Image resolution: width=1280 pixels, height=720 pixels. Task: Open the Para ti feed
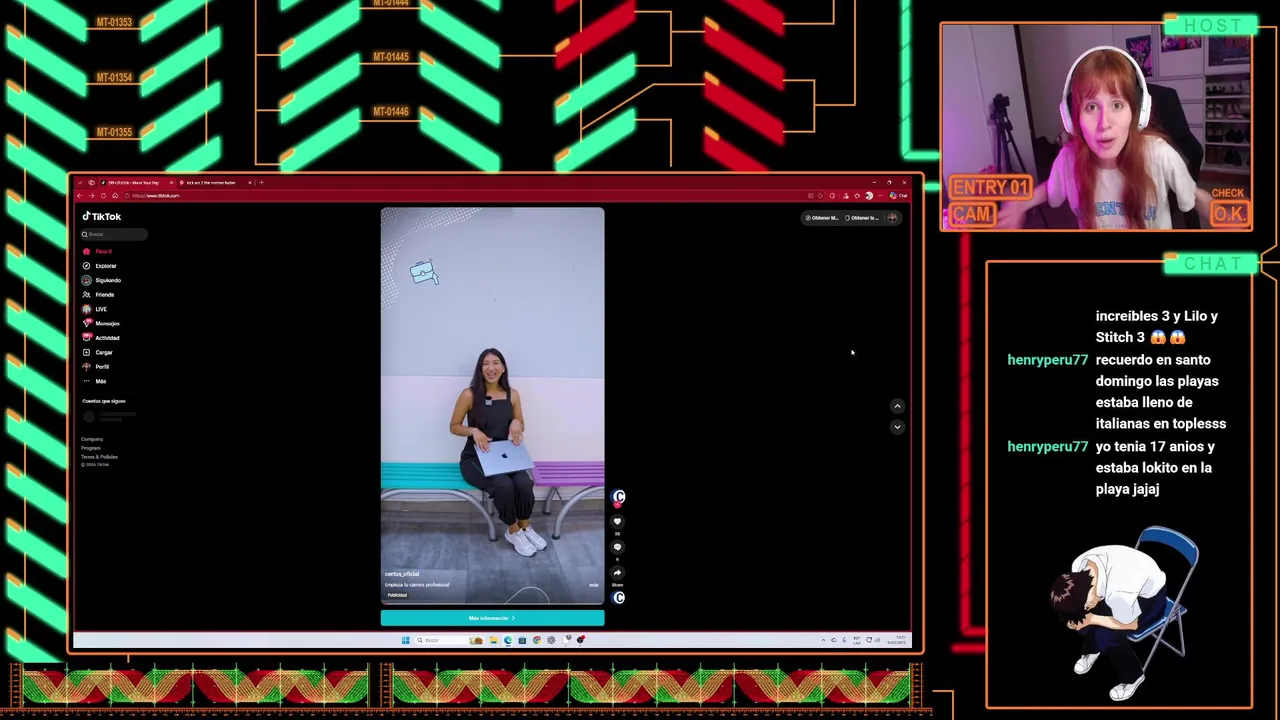pyautogui.click(x=98, y=251)
